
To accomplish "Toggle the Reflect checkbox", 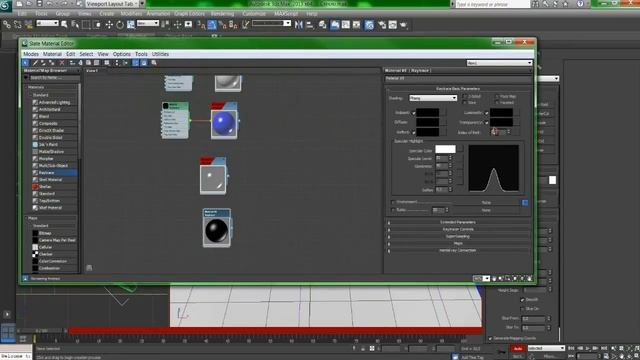I will point(413,132).
